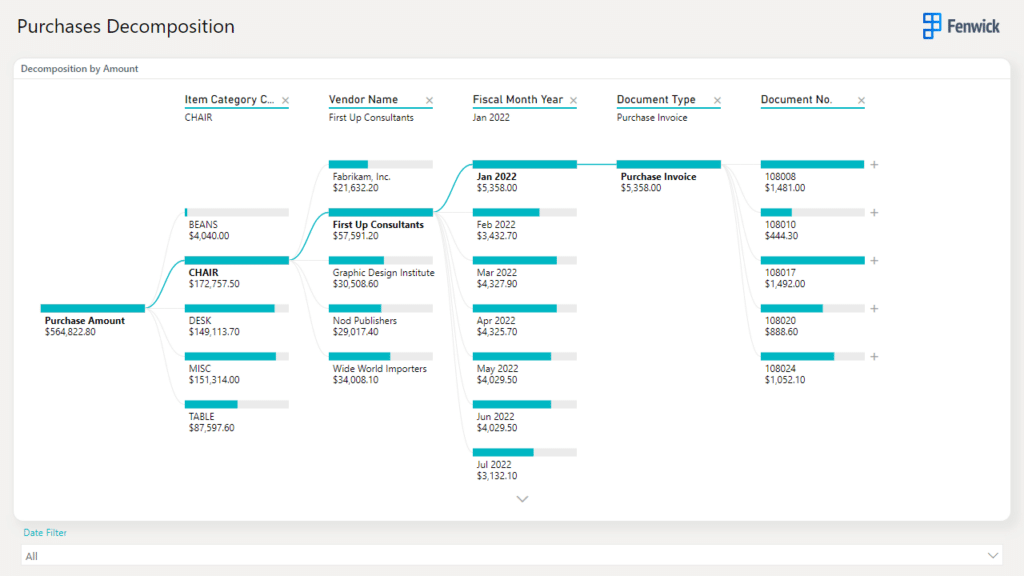The height and width of the screenshot is (576, 1024).
Task: Select the Fabrikam, Inc. vendor node
Action: click(x=380, y=165)
